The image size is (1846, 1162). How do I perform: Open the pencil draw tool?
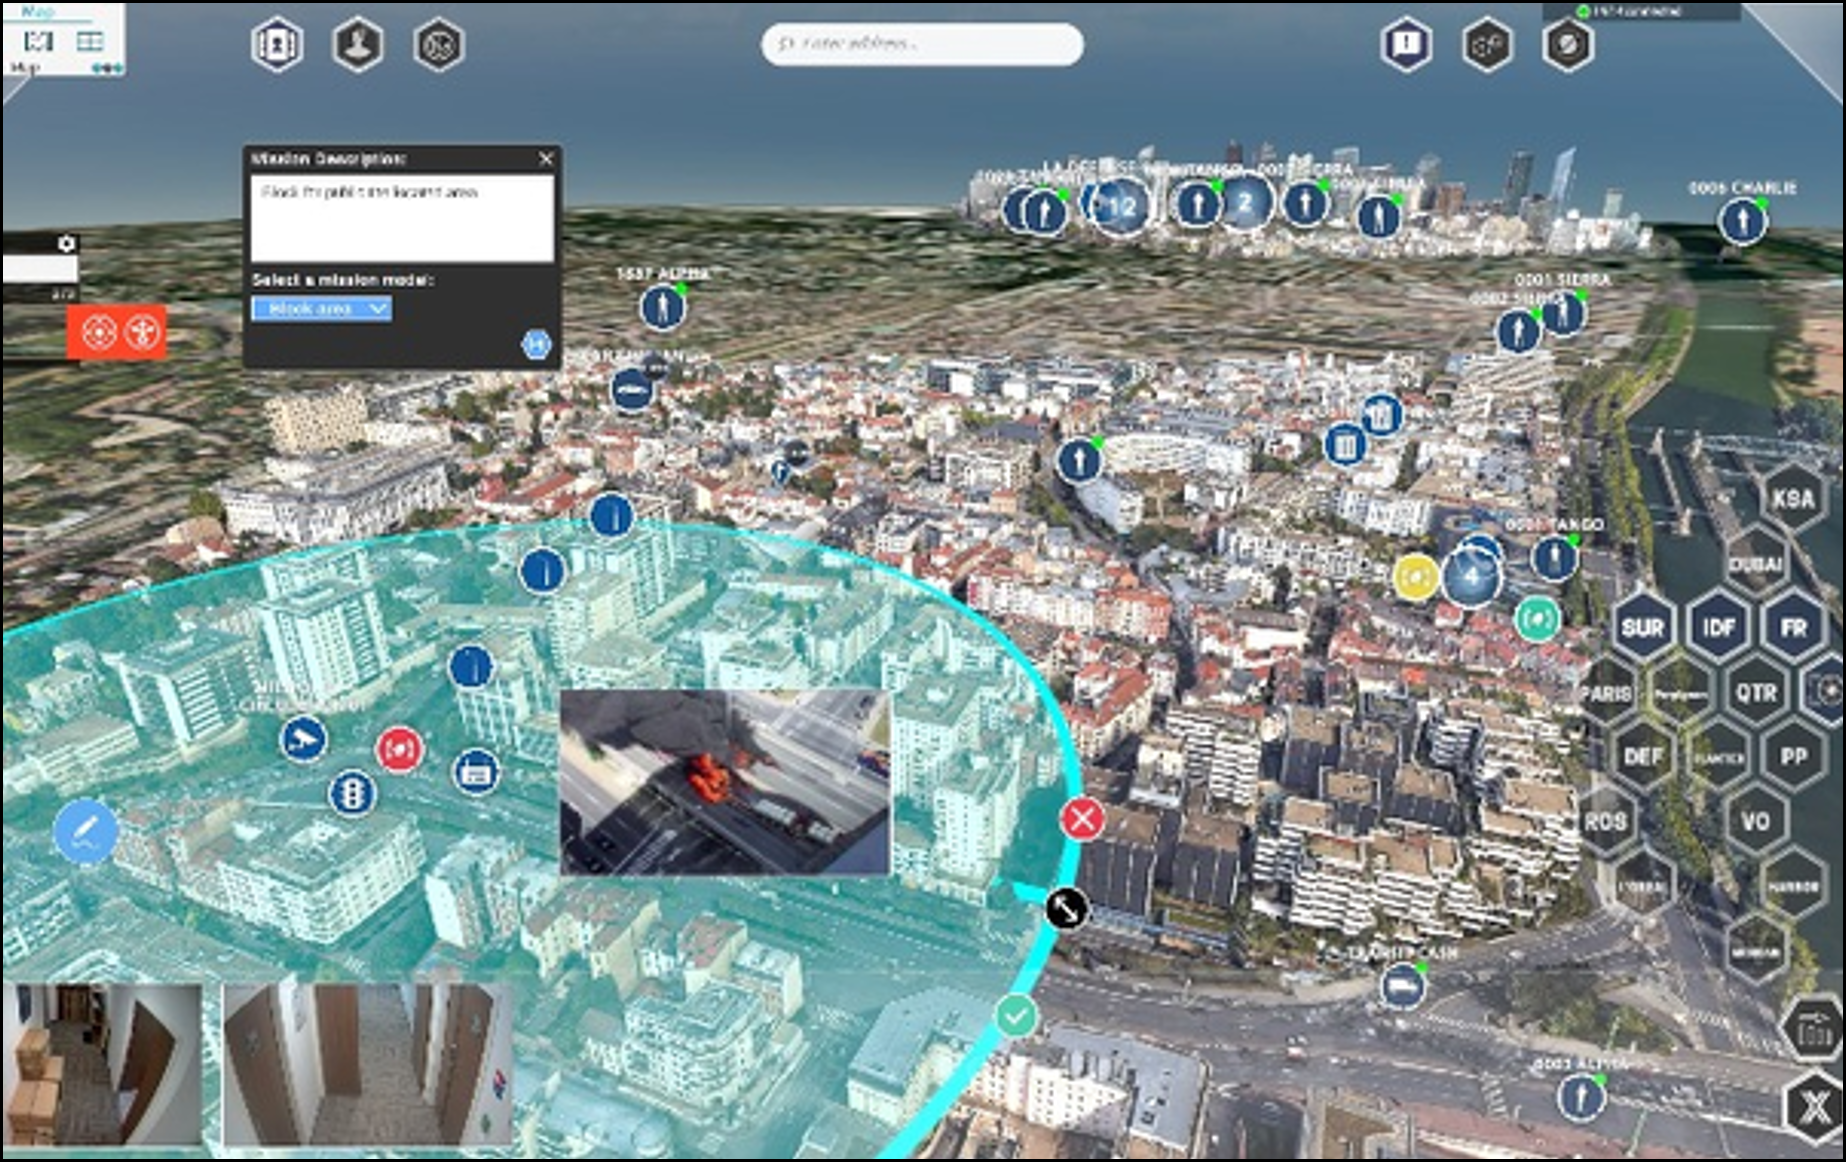click(x=85, y=831)
